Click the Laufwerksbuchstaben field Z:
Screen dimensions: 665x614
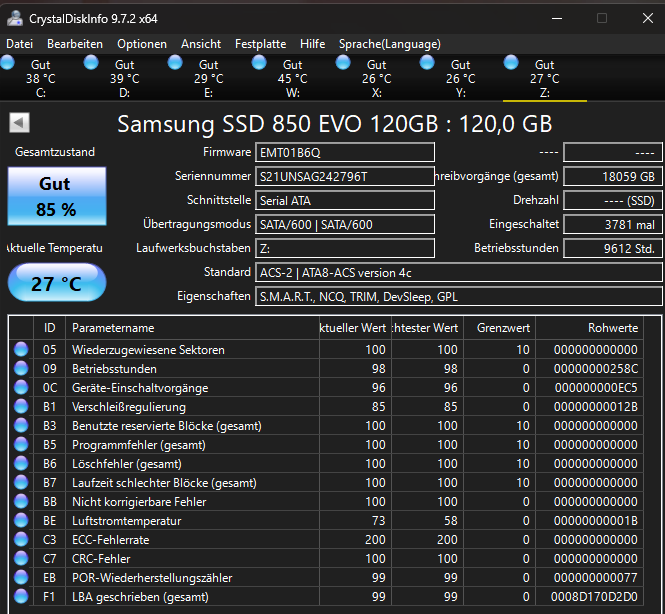coord(345,248)
